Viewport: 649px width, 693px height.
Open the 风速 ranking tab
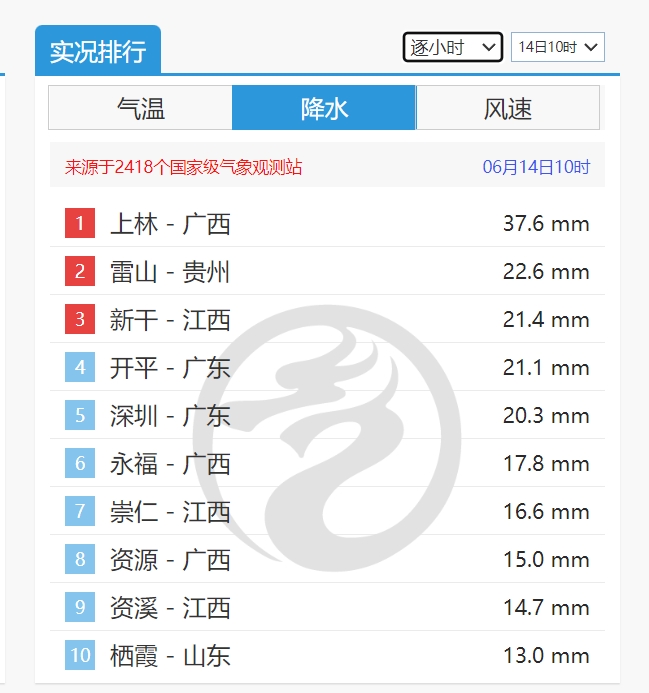coord(508,108)
